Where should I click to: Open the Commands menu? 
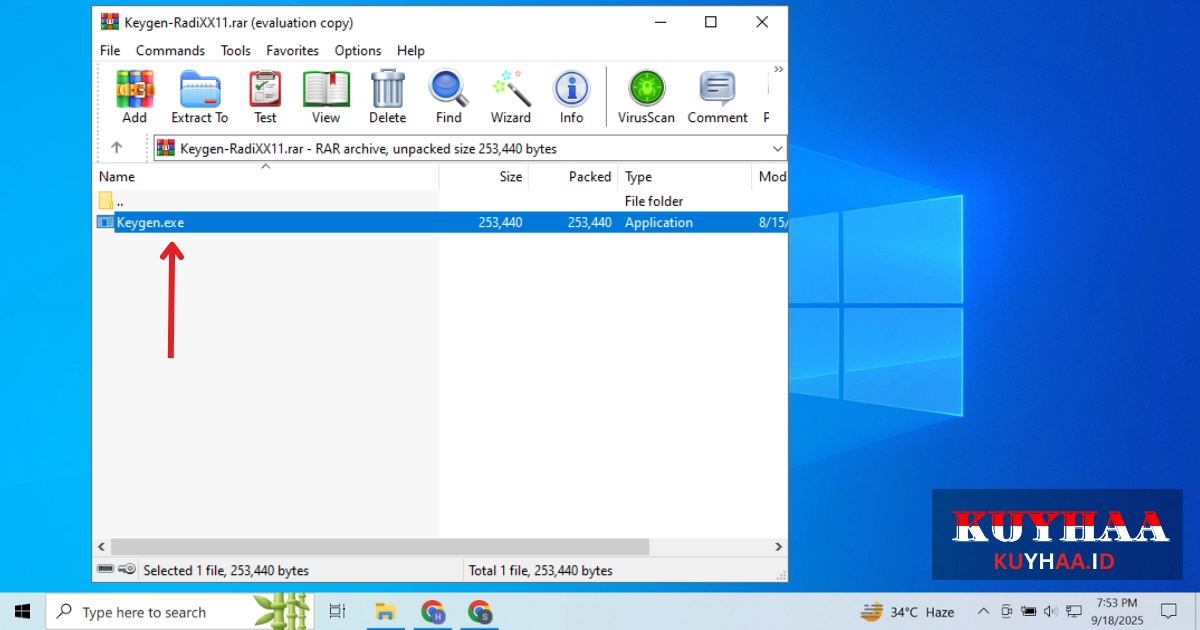(x=170, y=50)
